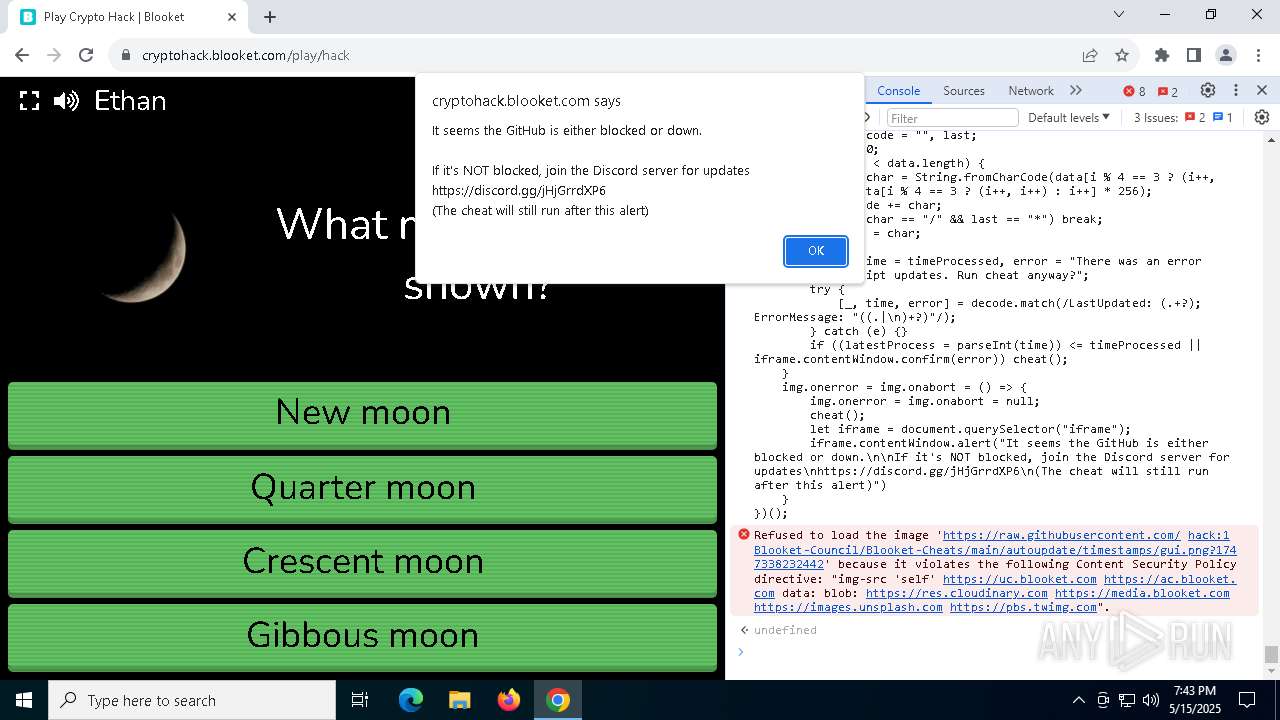Screen dimensions: 1280x720
Task: Open Chrome extensions puzzle icon
Action: [1162, 55]
